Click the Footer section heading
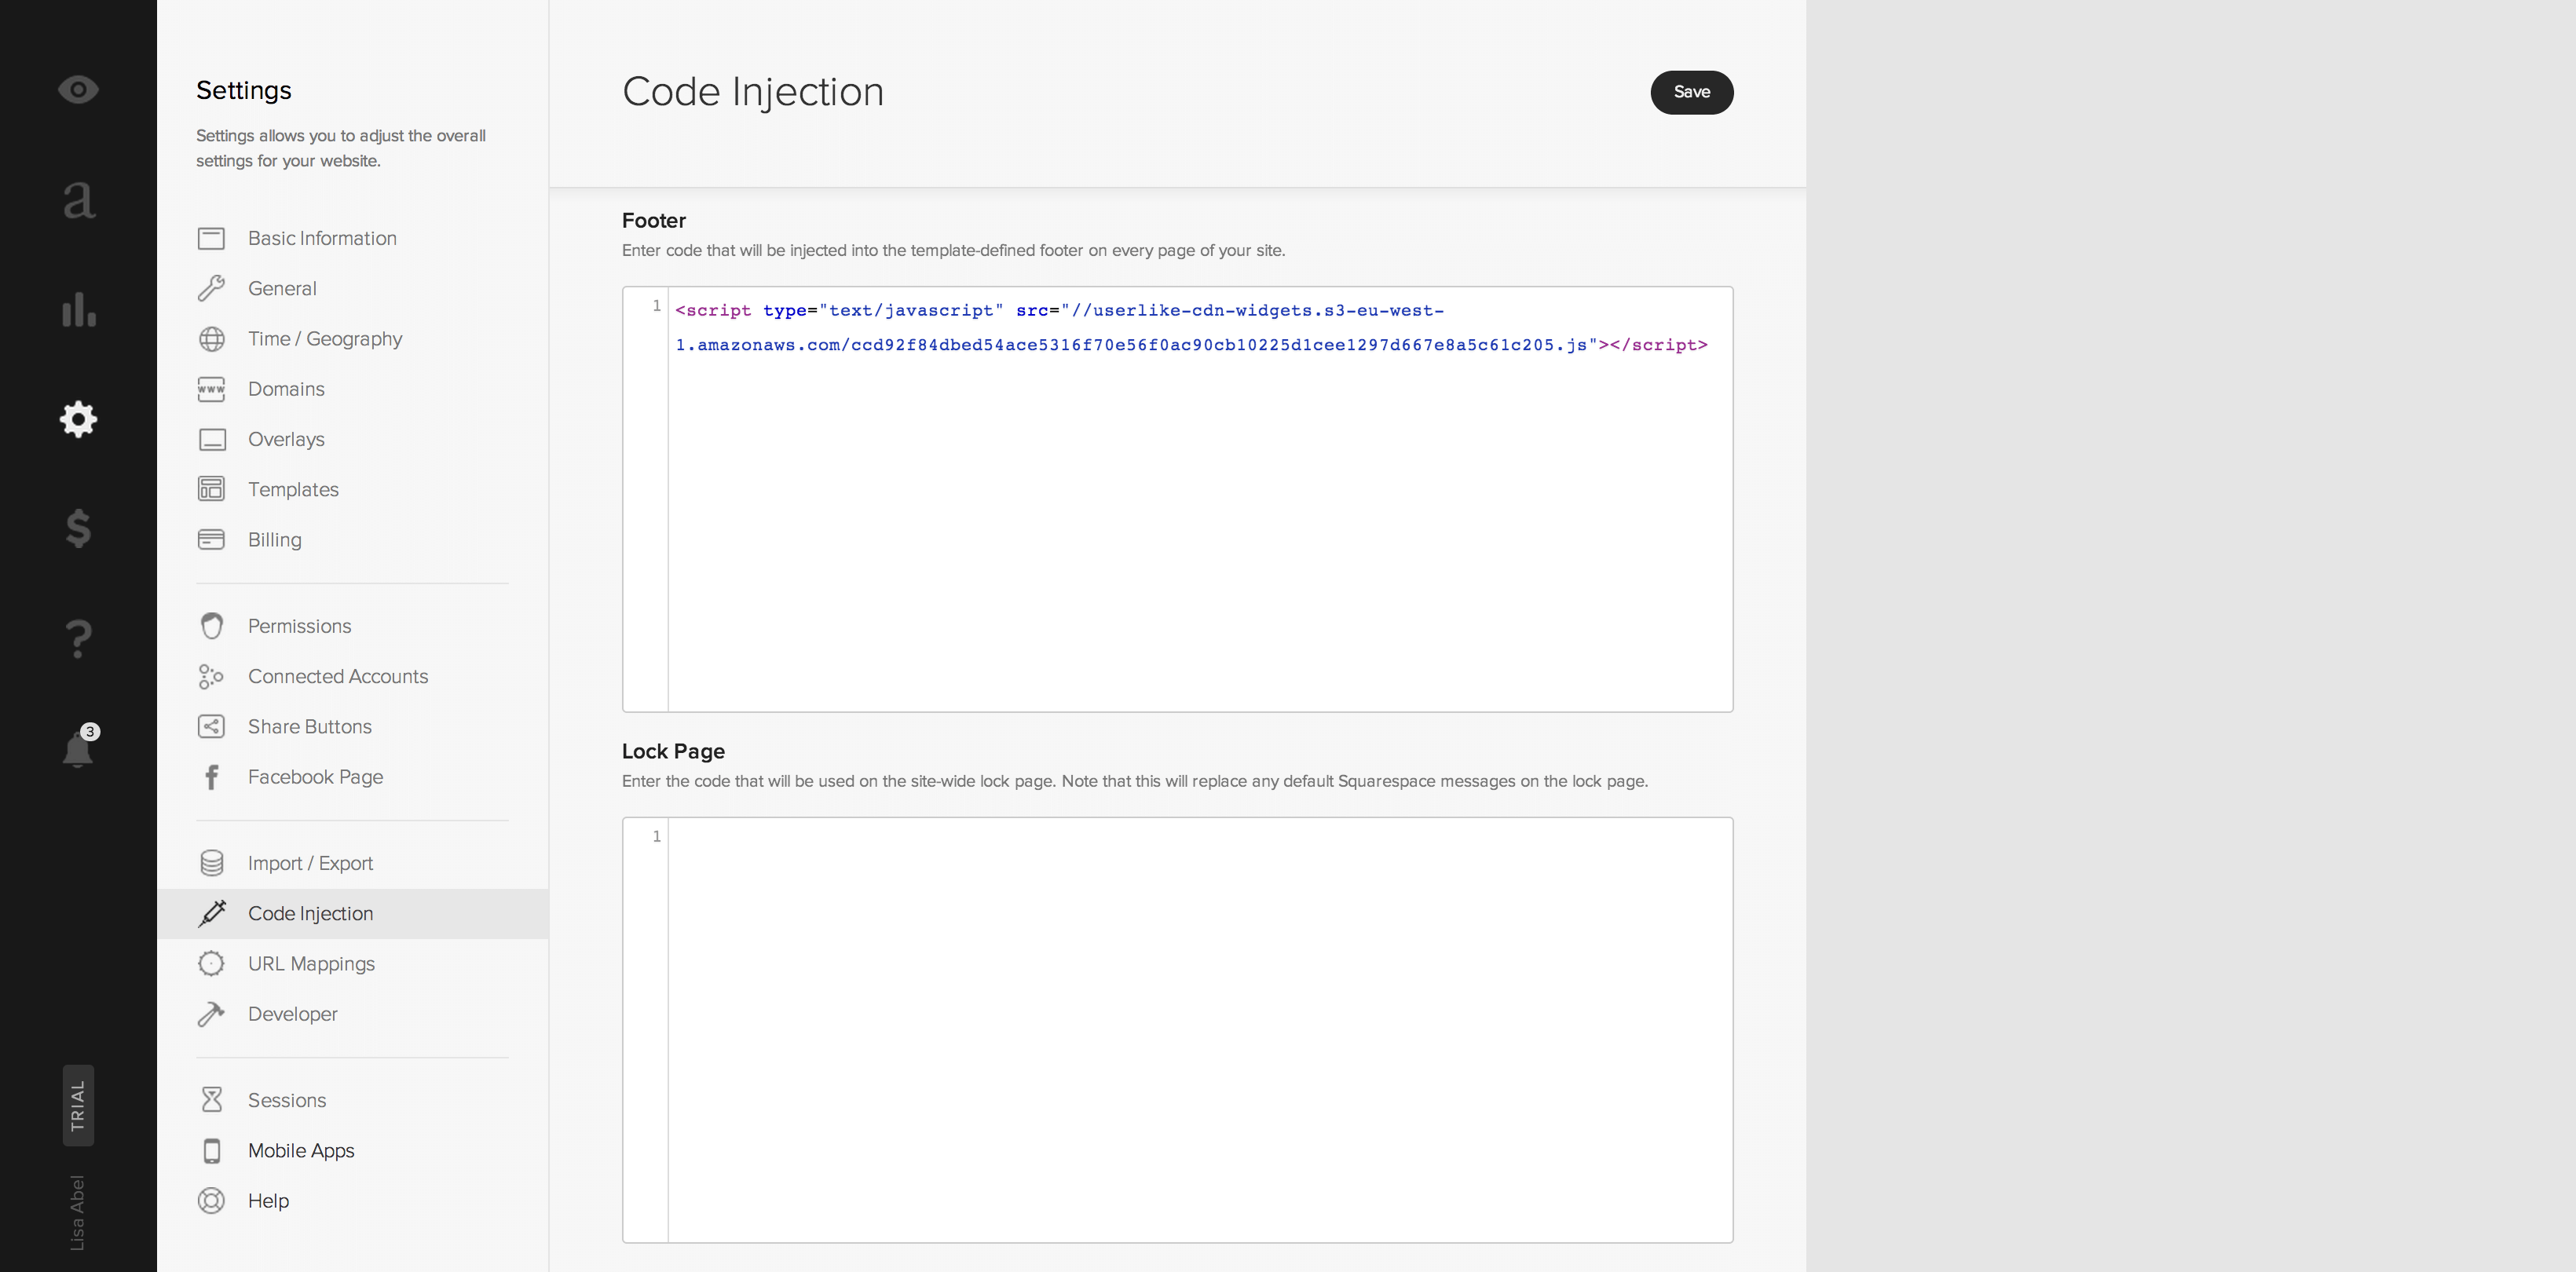Screen dimensions: 2576x1272 pos(654,221)
